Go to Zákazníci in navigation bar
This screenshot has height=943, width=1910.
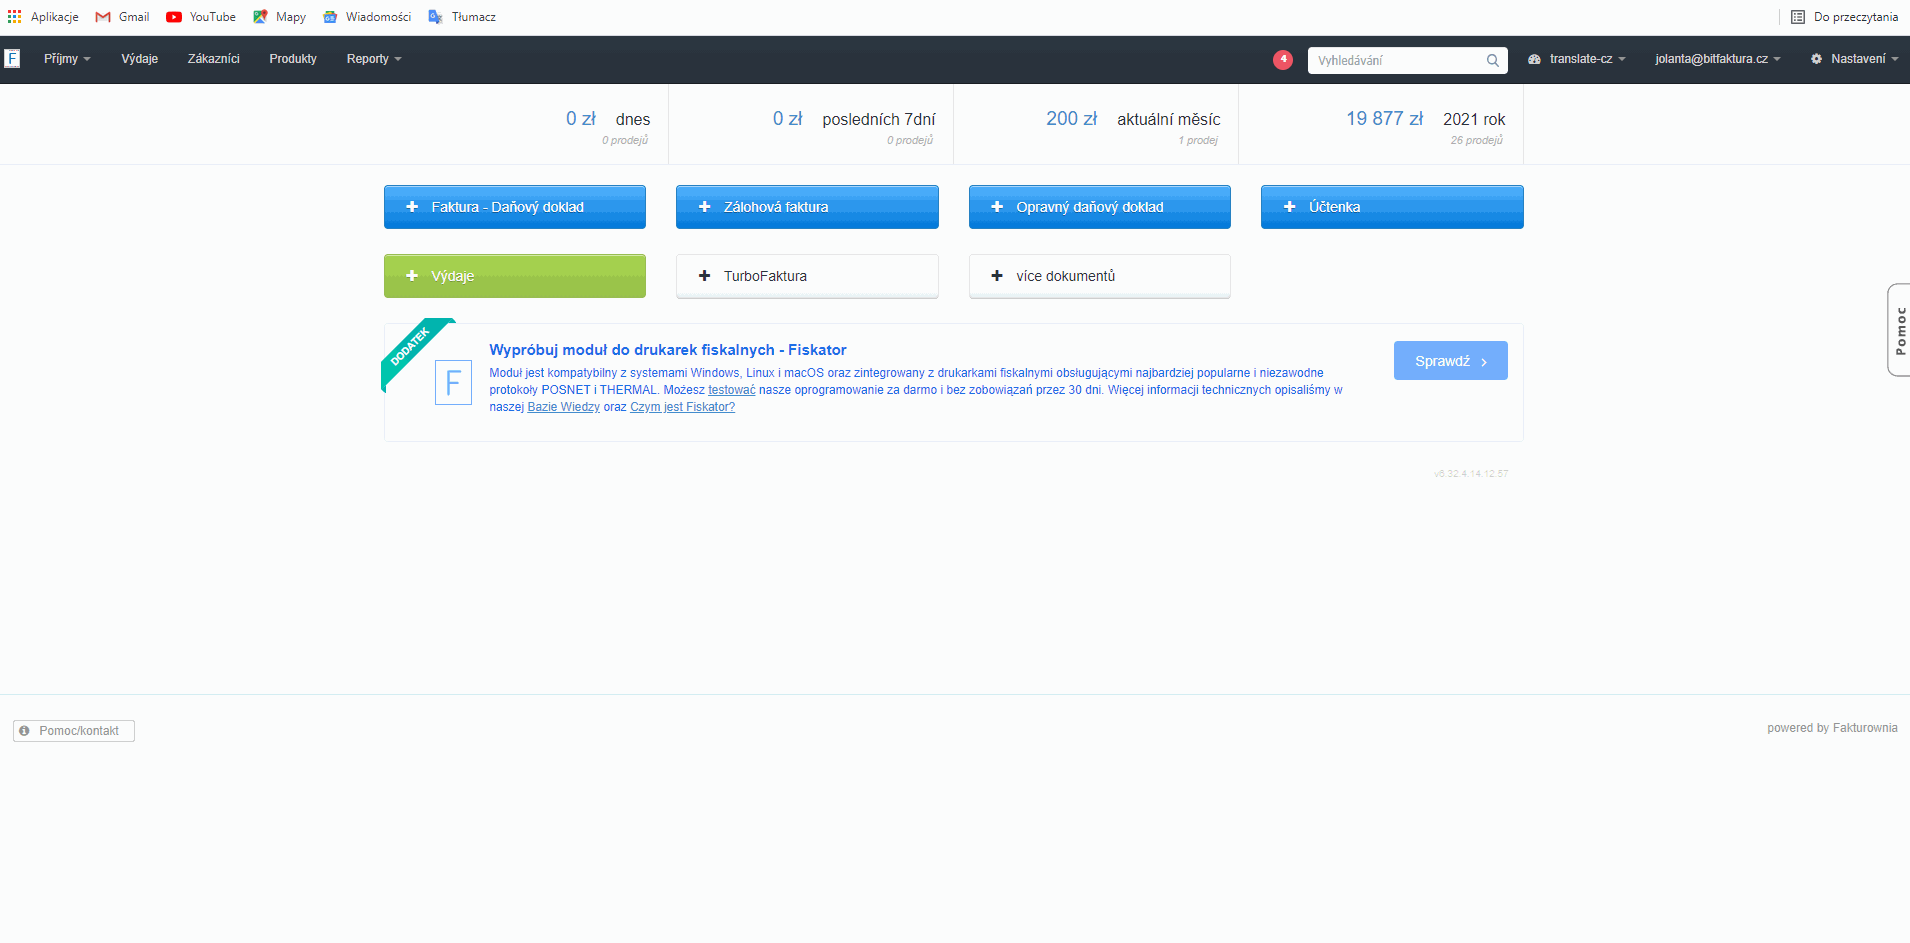[214, 59]
